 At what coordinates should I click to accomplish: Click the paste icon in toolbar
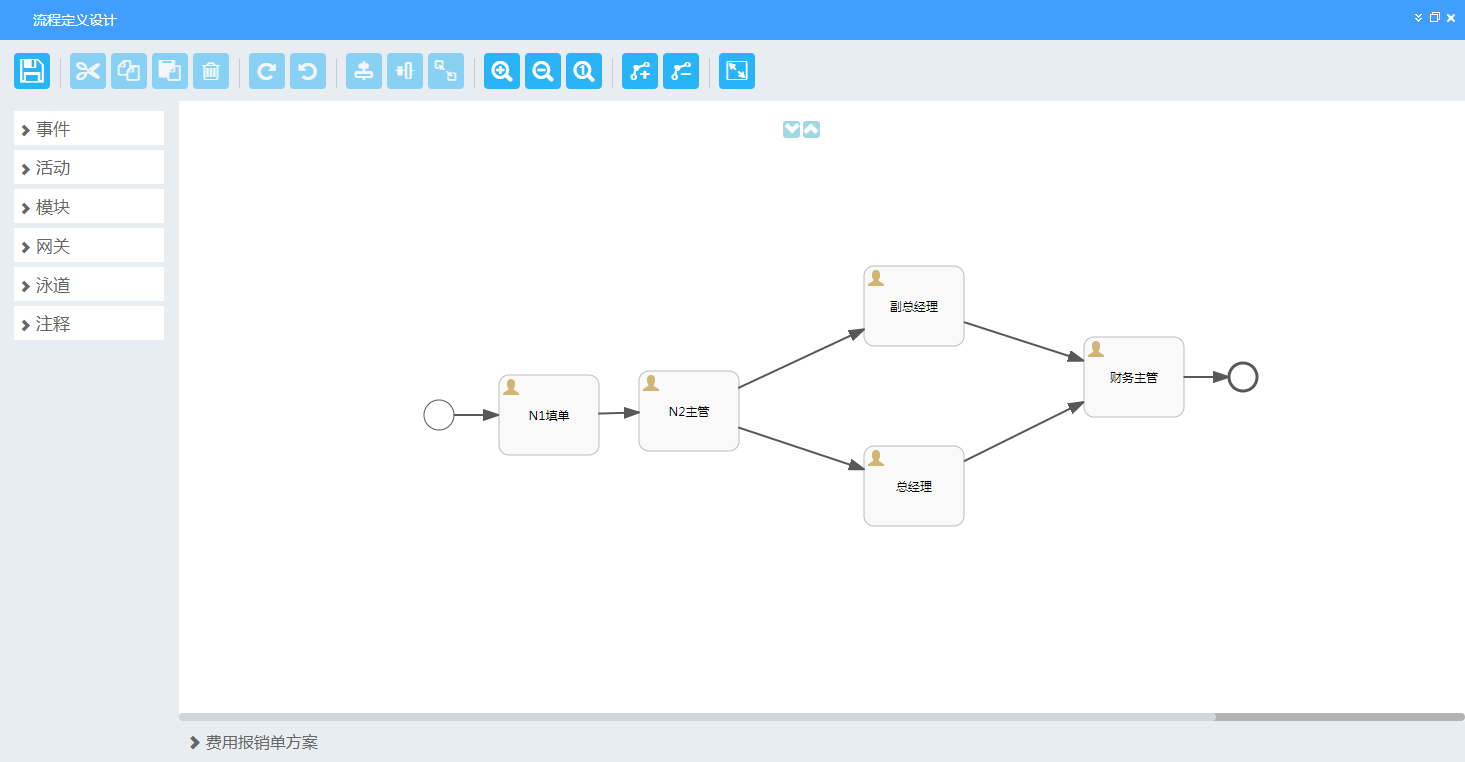170,71
